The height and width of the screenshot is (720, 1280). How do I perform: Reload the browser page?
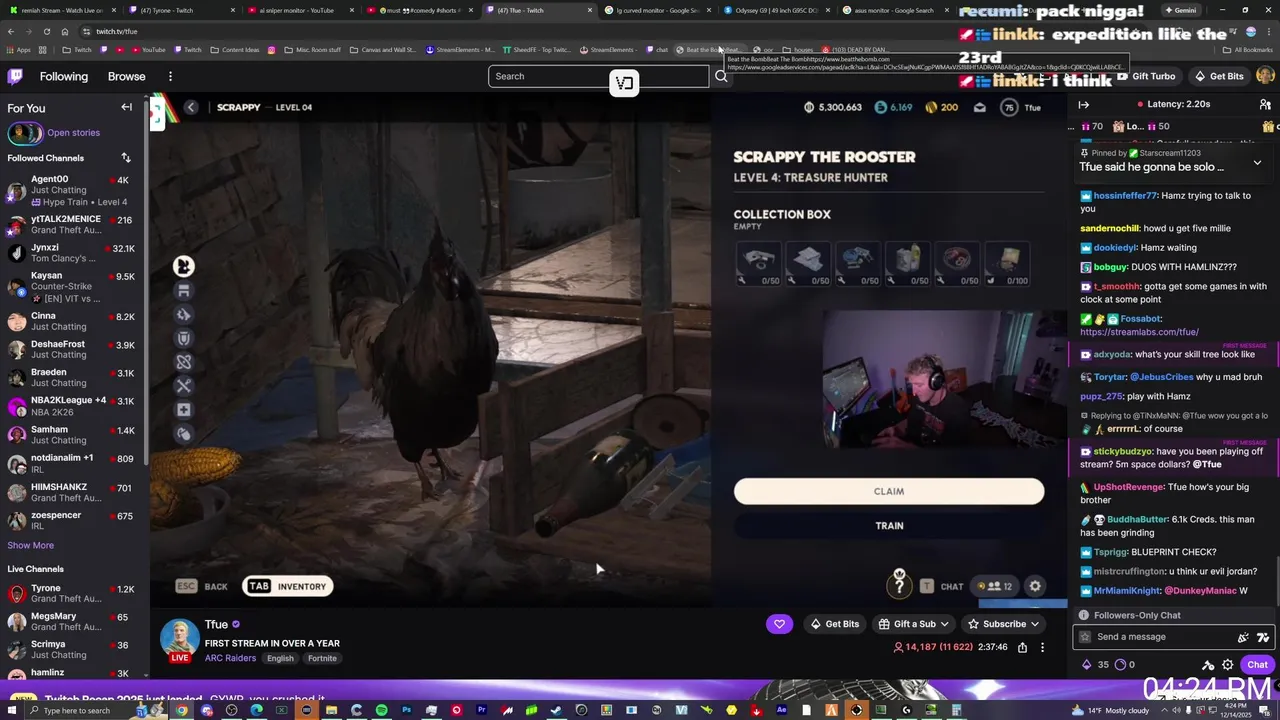(x=46, y=31)
